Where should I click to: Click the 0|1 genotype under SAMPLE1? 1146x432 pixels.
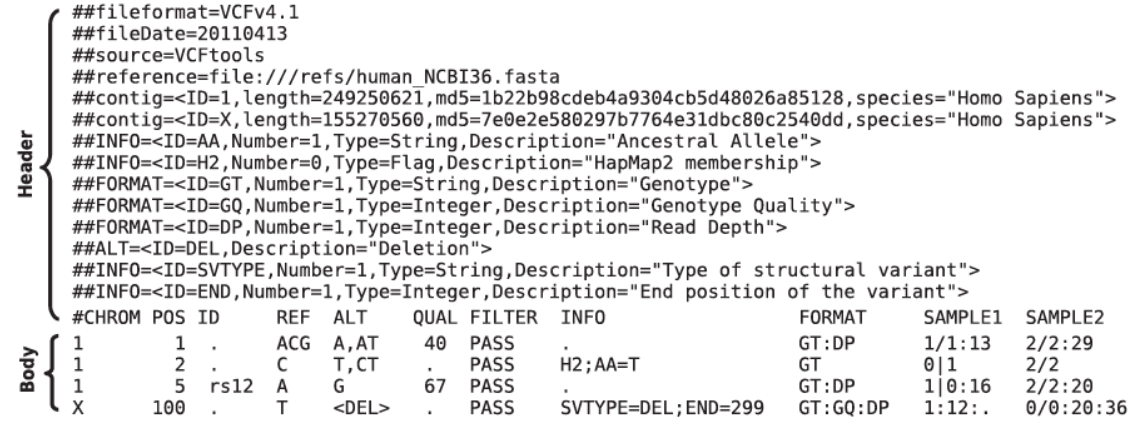940,364
